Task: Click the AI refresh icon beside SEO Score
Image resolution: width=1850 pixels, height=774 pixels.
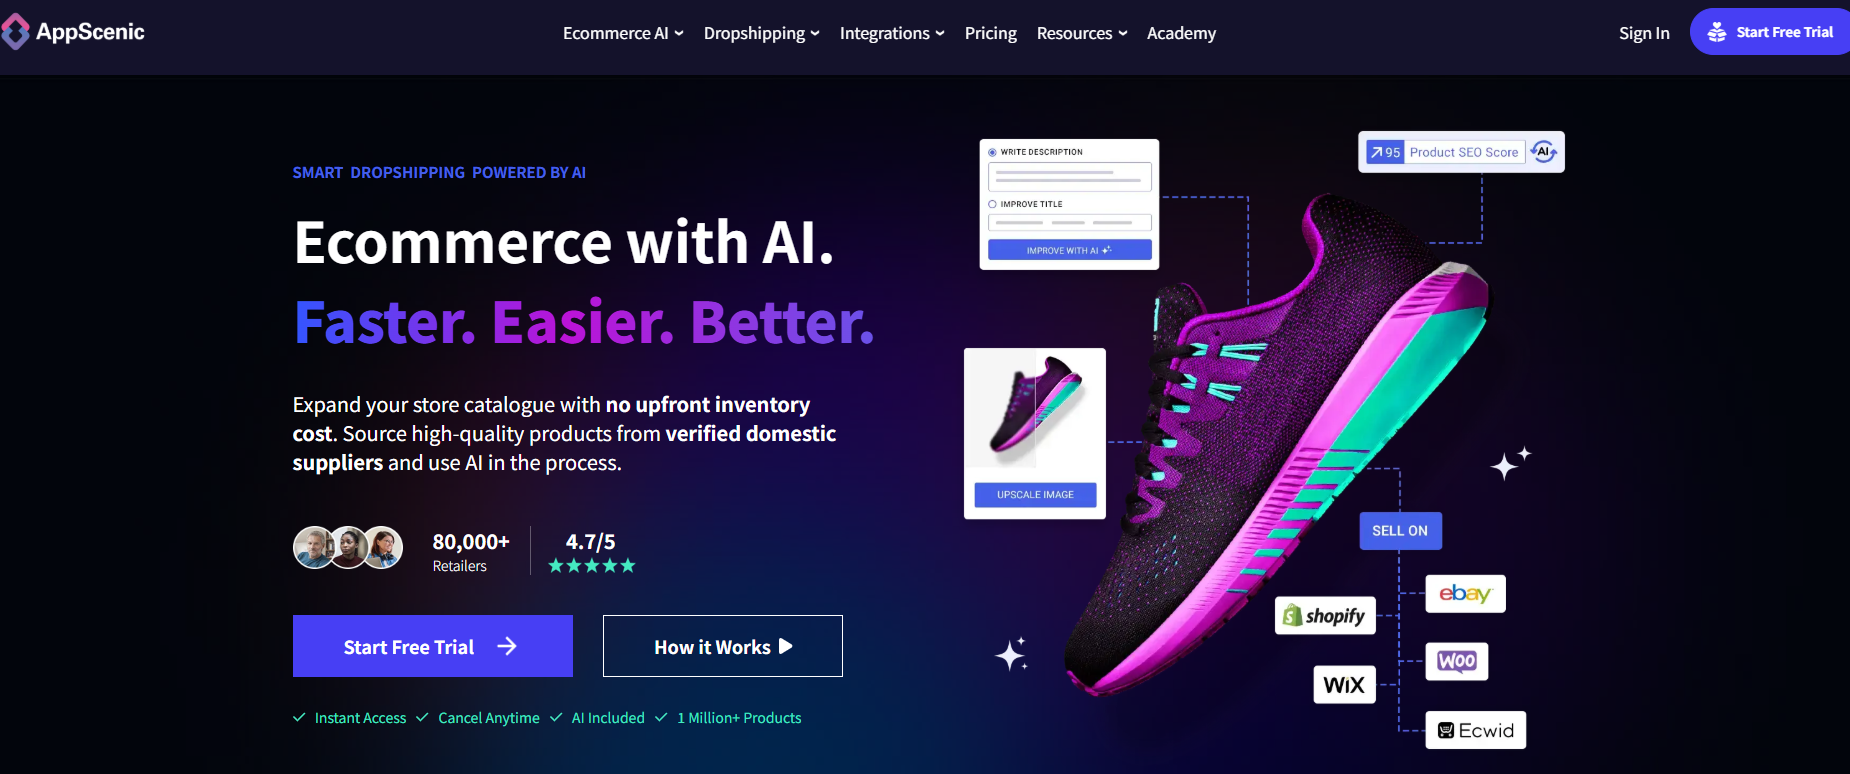Action: (x=1543, y=152)
